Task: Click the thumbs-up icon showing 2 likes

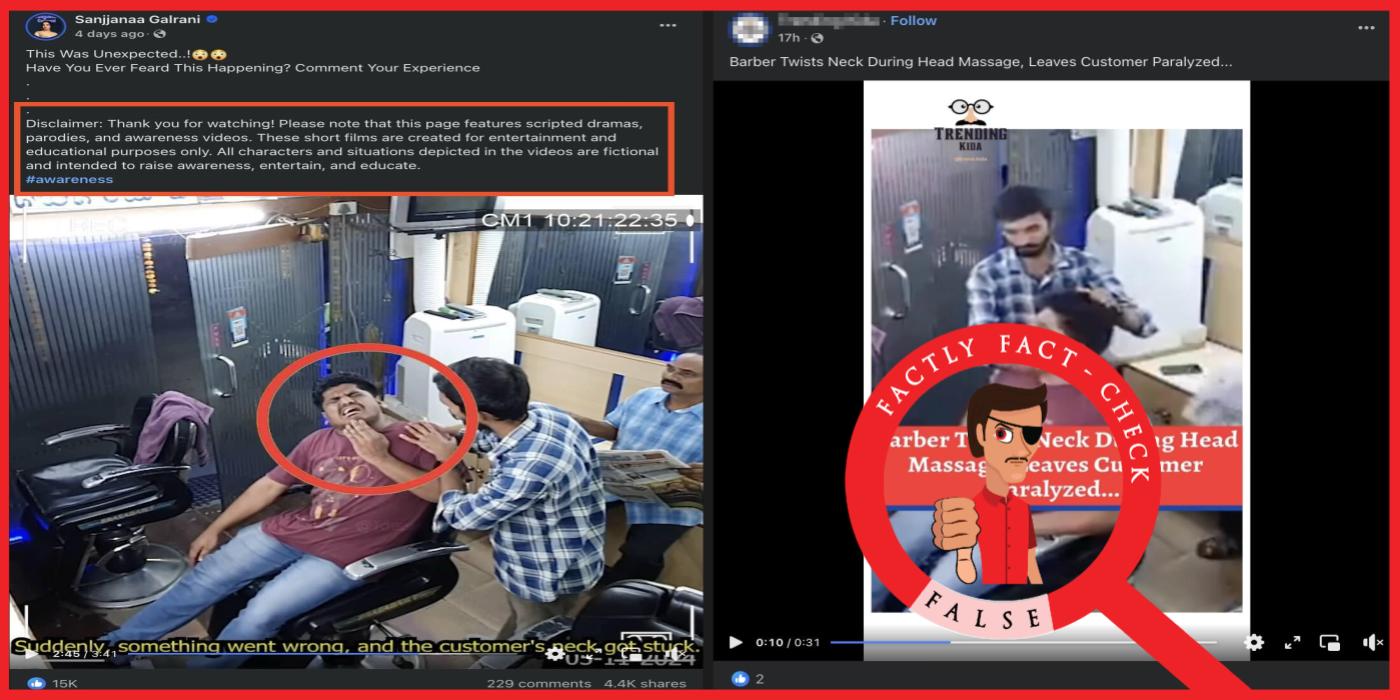Action: point(740,679)
